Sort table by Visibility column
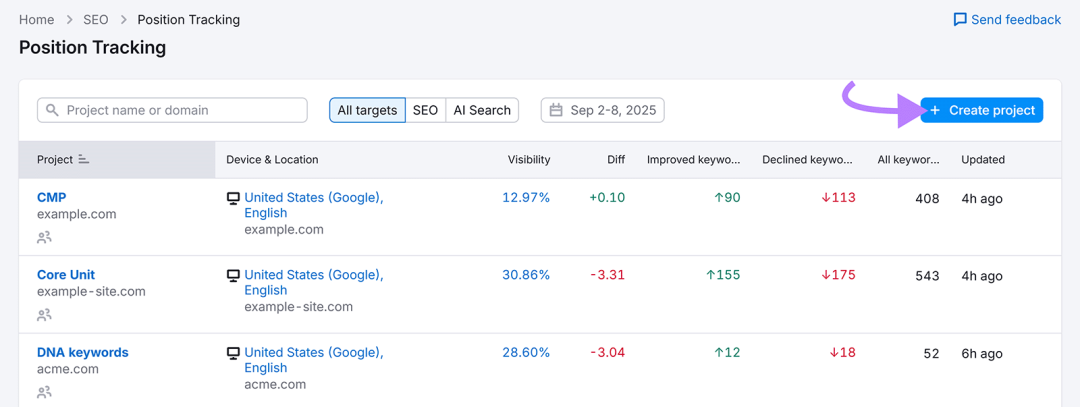This screenshot has height=407, width=1080. [x=528, y=160]
